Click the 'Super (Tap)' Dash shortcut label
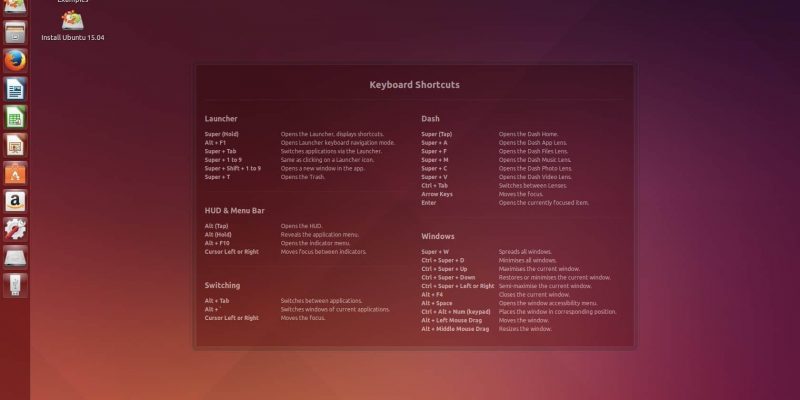 click(x=437, y=134)
